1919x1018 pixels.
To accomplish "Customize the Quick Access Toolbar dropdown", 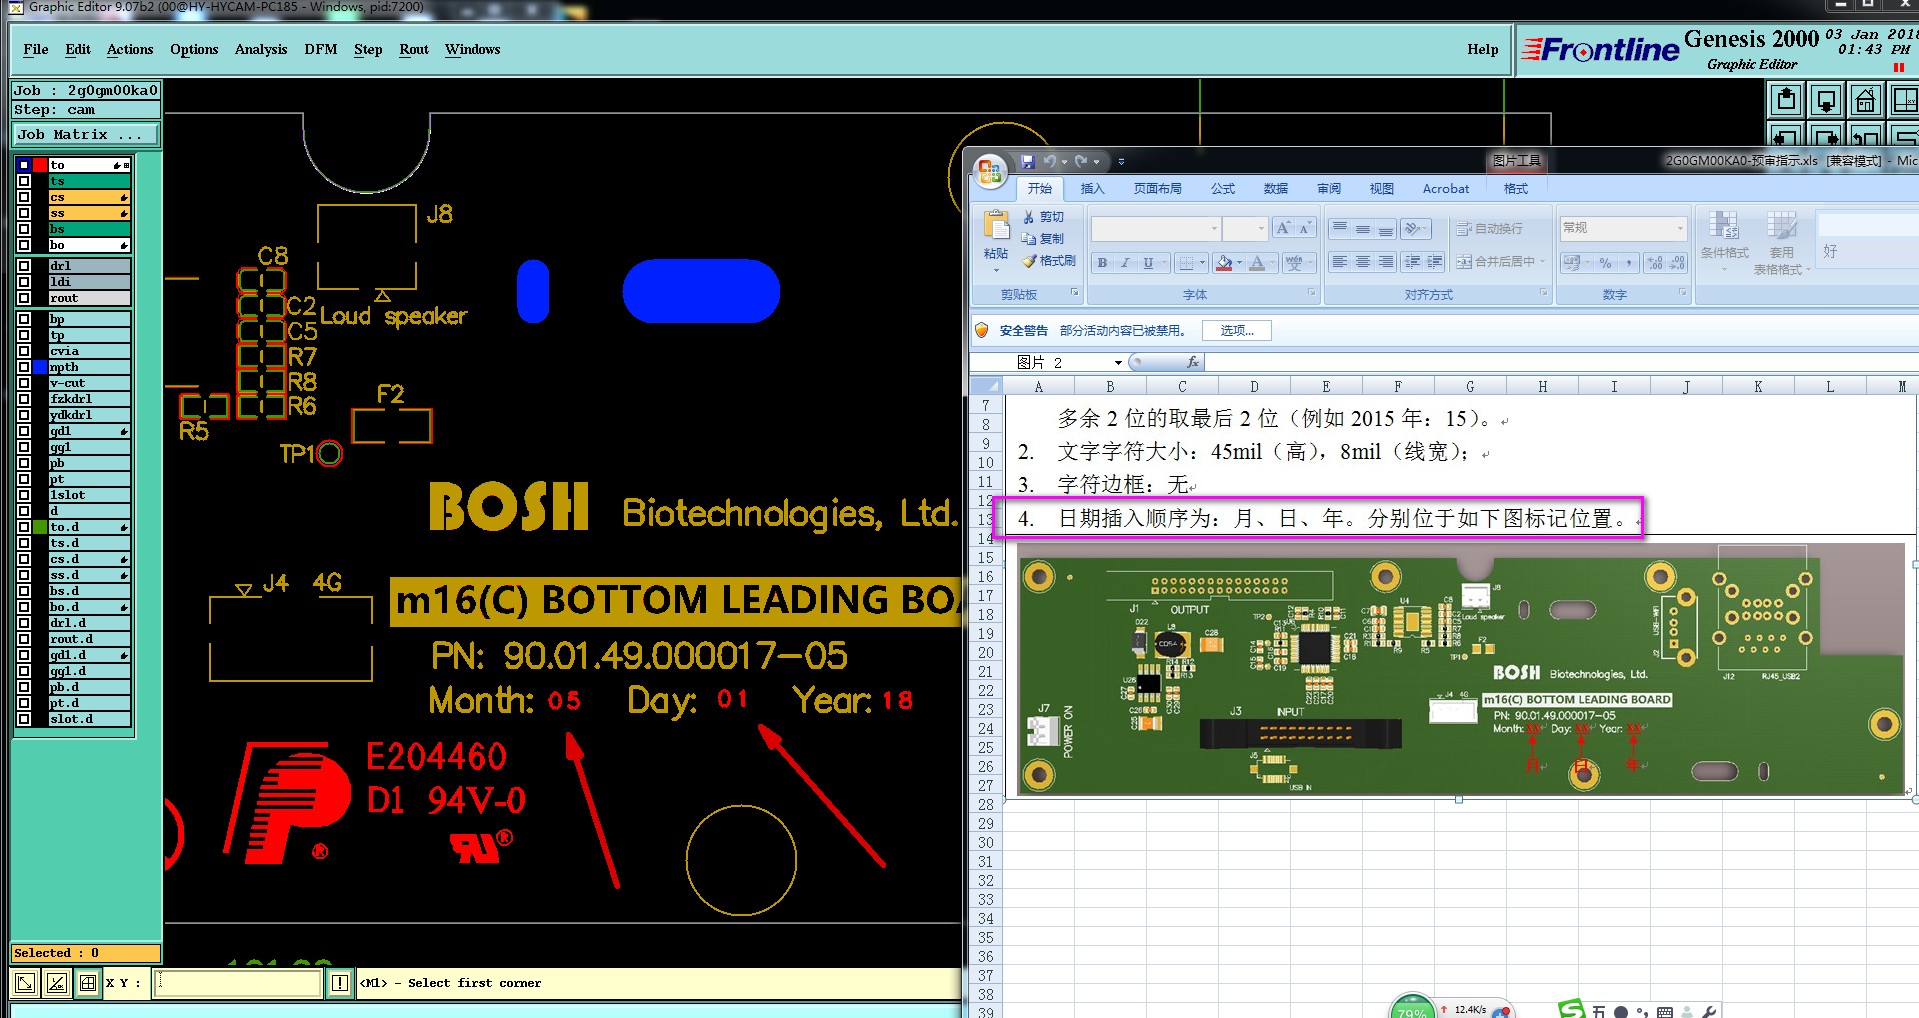I will click(x=1121, y=161).
